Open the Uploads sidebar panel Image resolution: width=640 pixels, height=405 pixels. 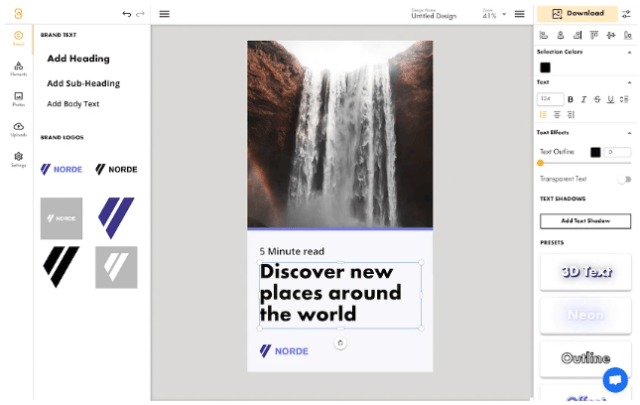coord(18,128)
